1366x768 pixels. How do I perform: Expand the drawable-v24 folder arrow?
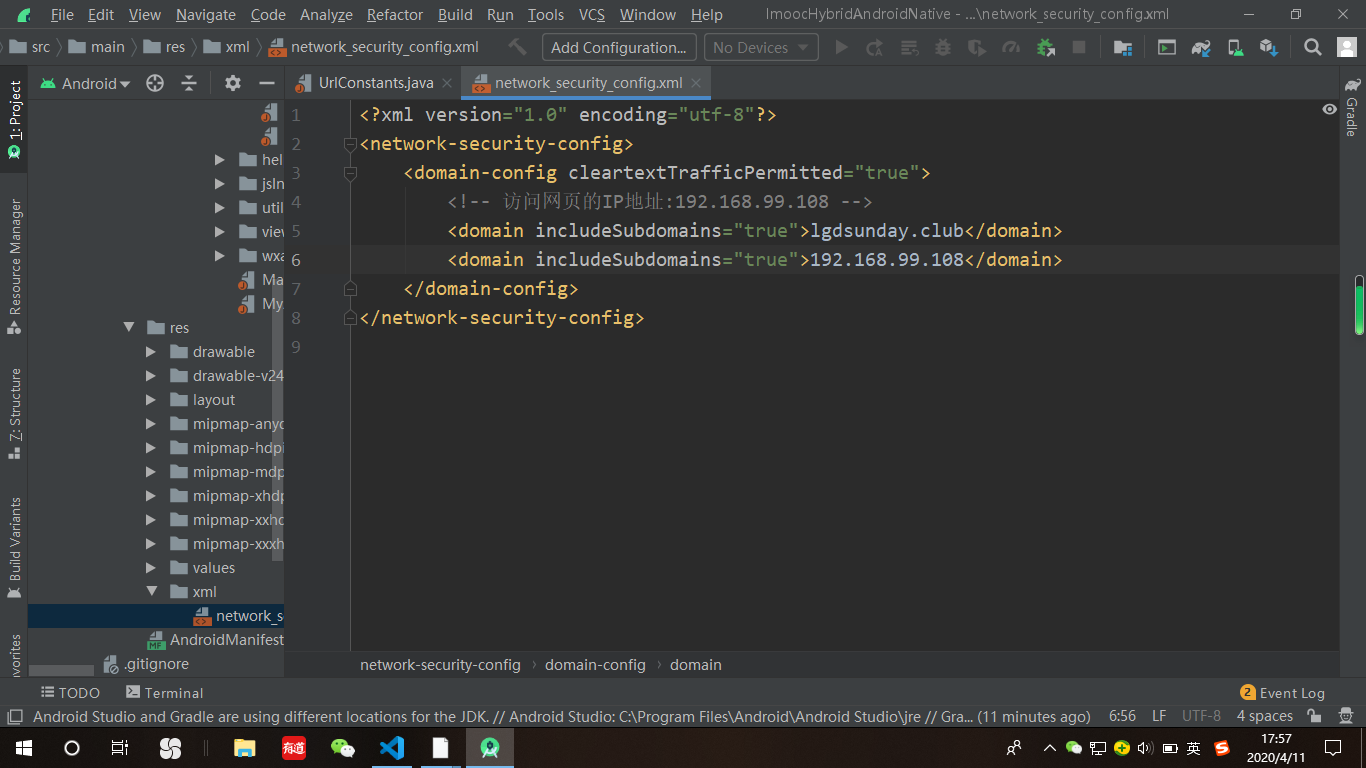[x=151, y=376]
